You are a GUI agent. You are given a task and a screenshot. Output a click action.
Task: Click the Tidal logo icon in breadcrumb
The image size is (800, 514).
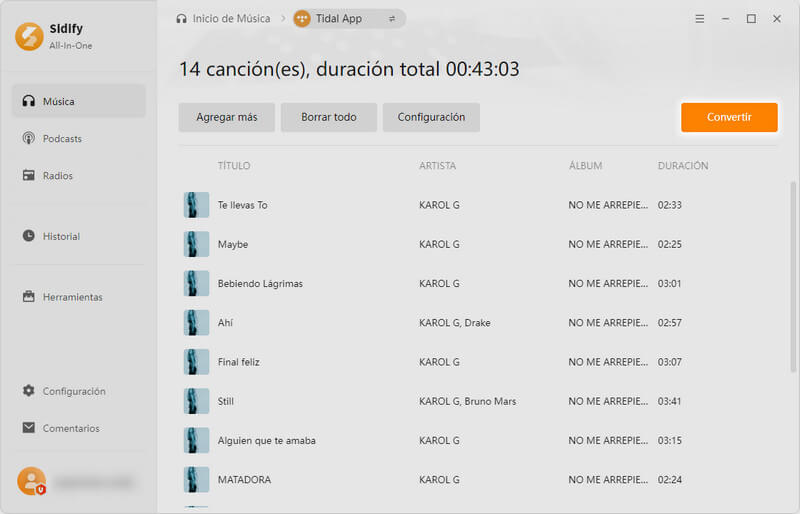pyautogui.click(x=302, y=19)
